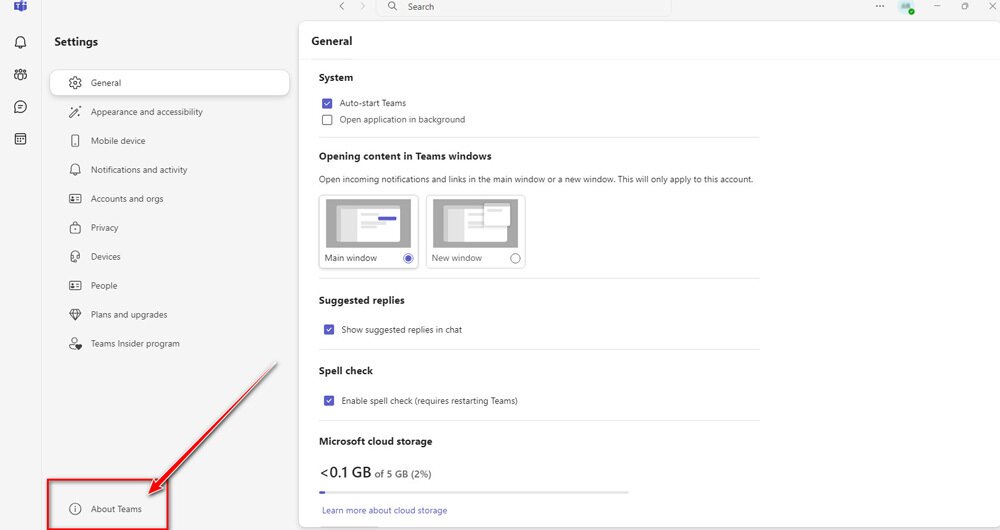Click the Opening content in Teams windows heading

coord(405,156)
